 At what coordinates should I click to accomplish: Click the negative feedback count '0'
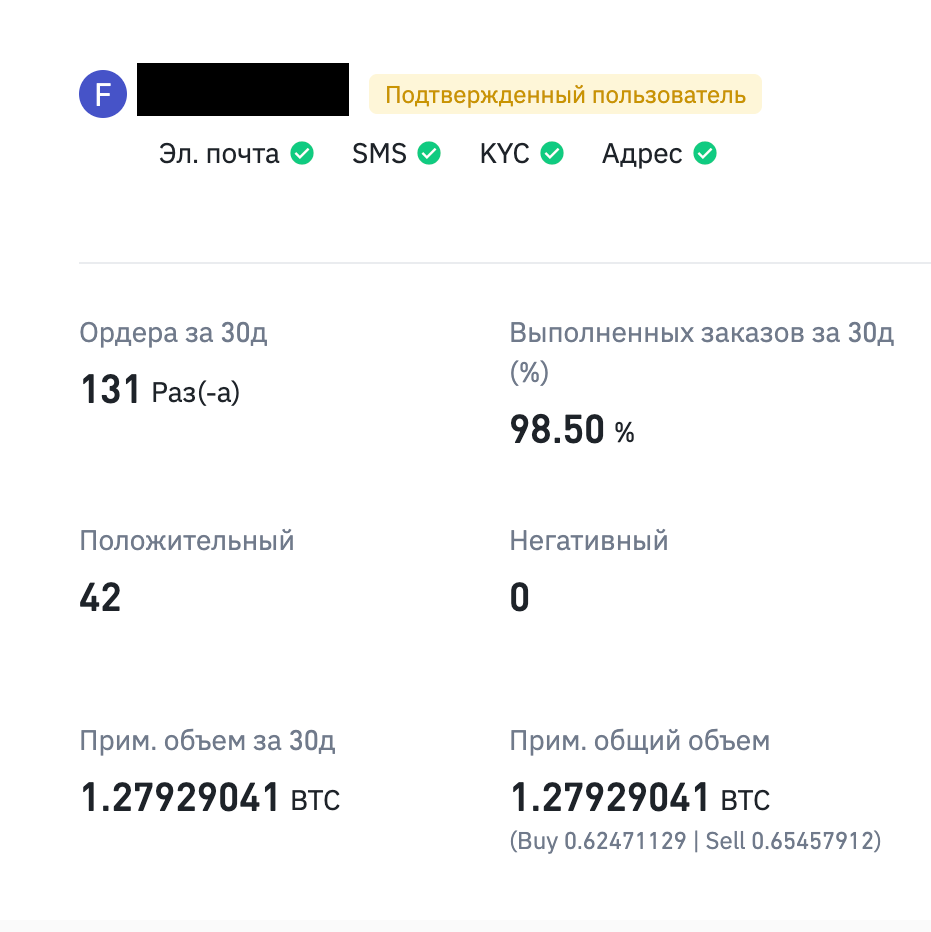(x=520, y=597)
